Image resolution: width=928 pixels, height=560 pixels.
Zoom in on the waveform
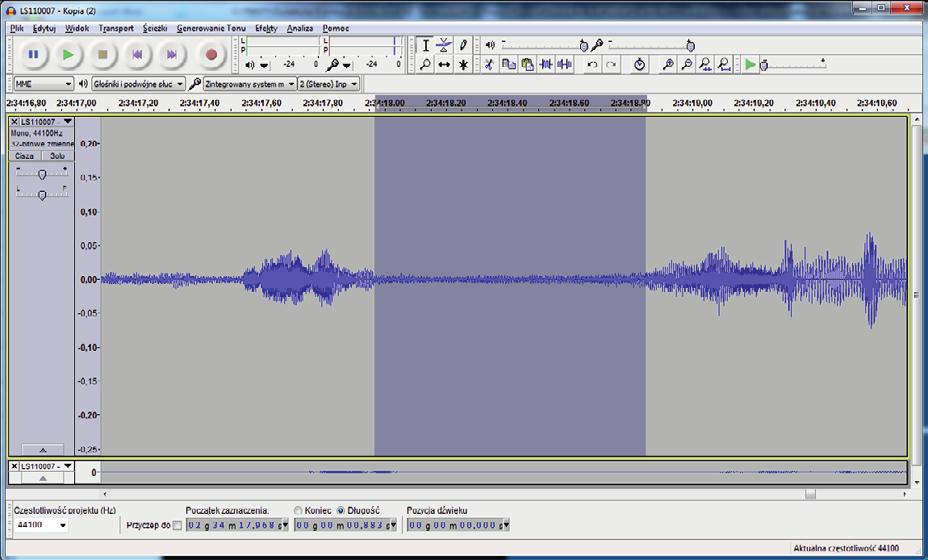[x=668, y=64]
